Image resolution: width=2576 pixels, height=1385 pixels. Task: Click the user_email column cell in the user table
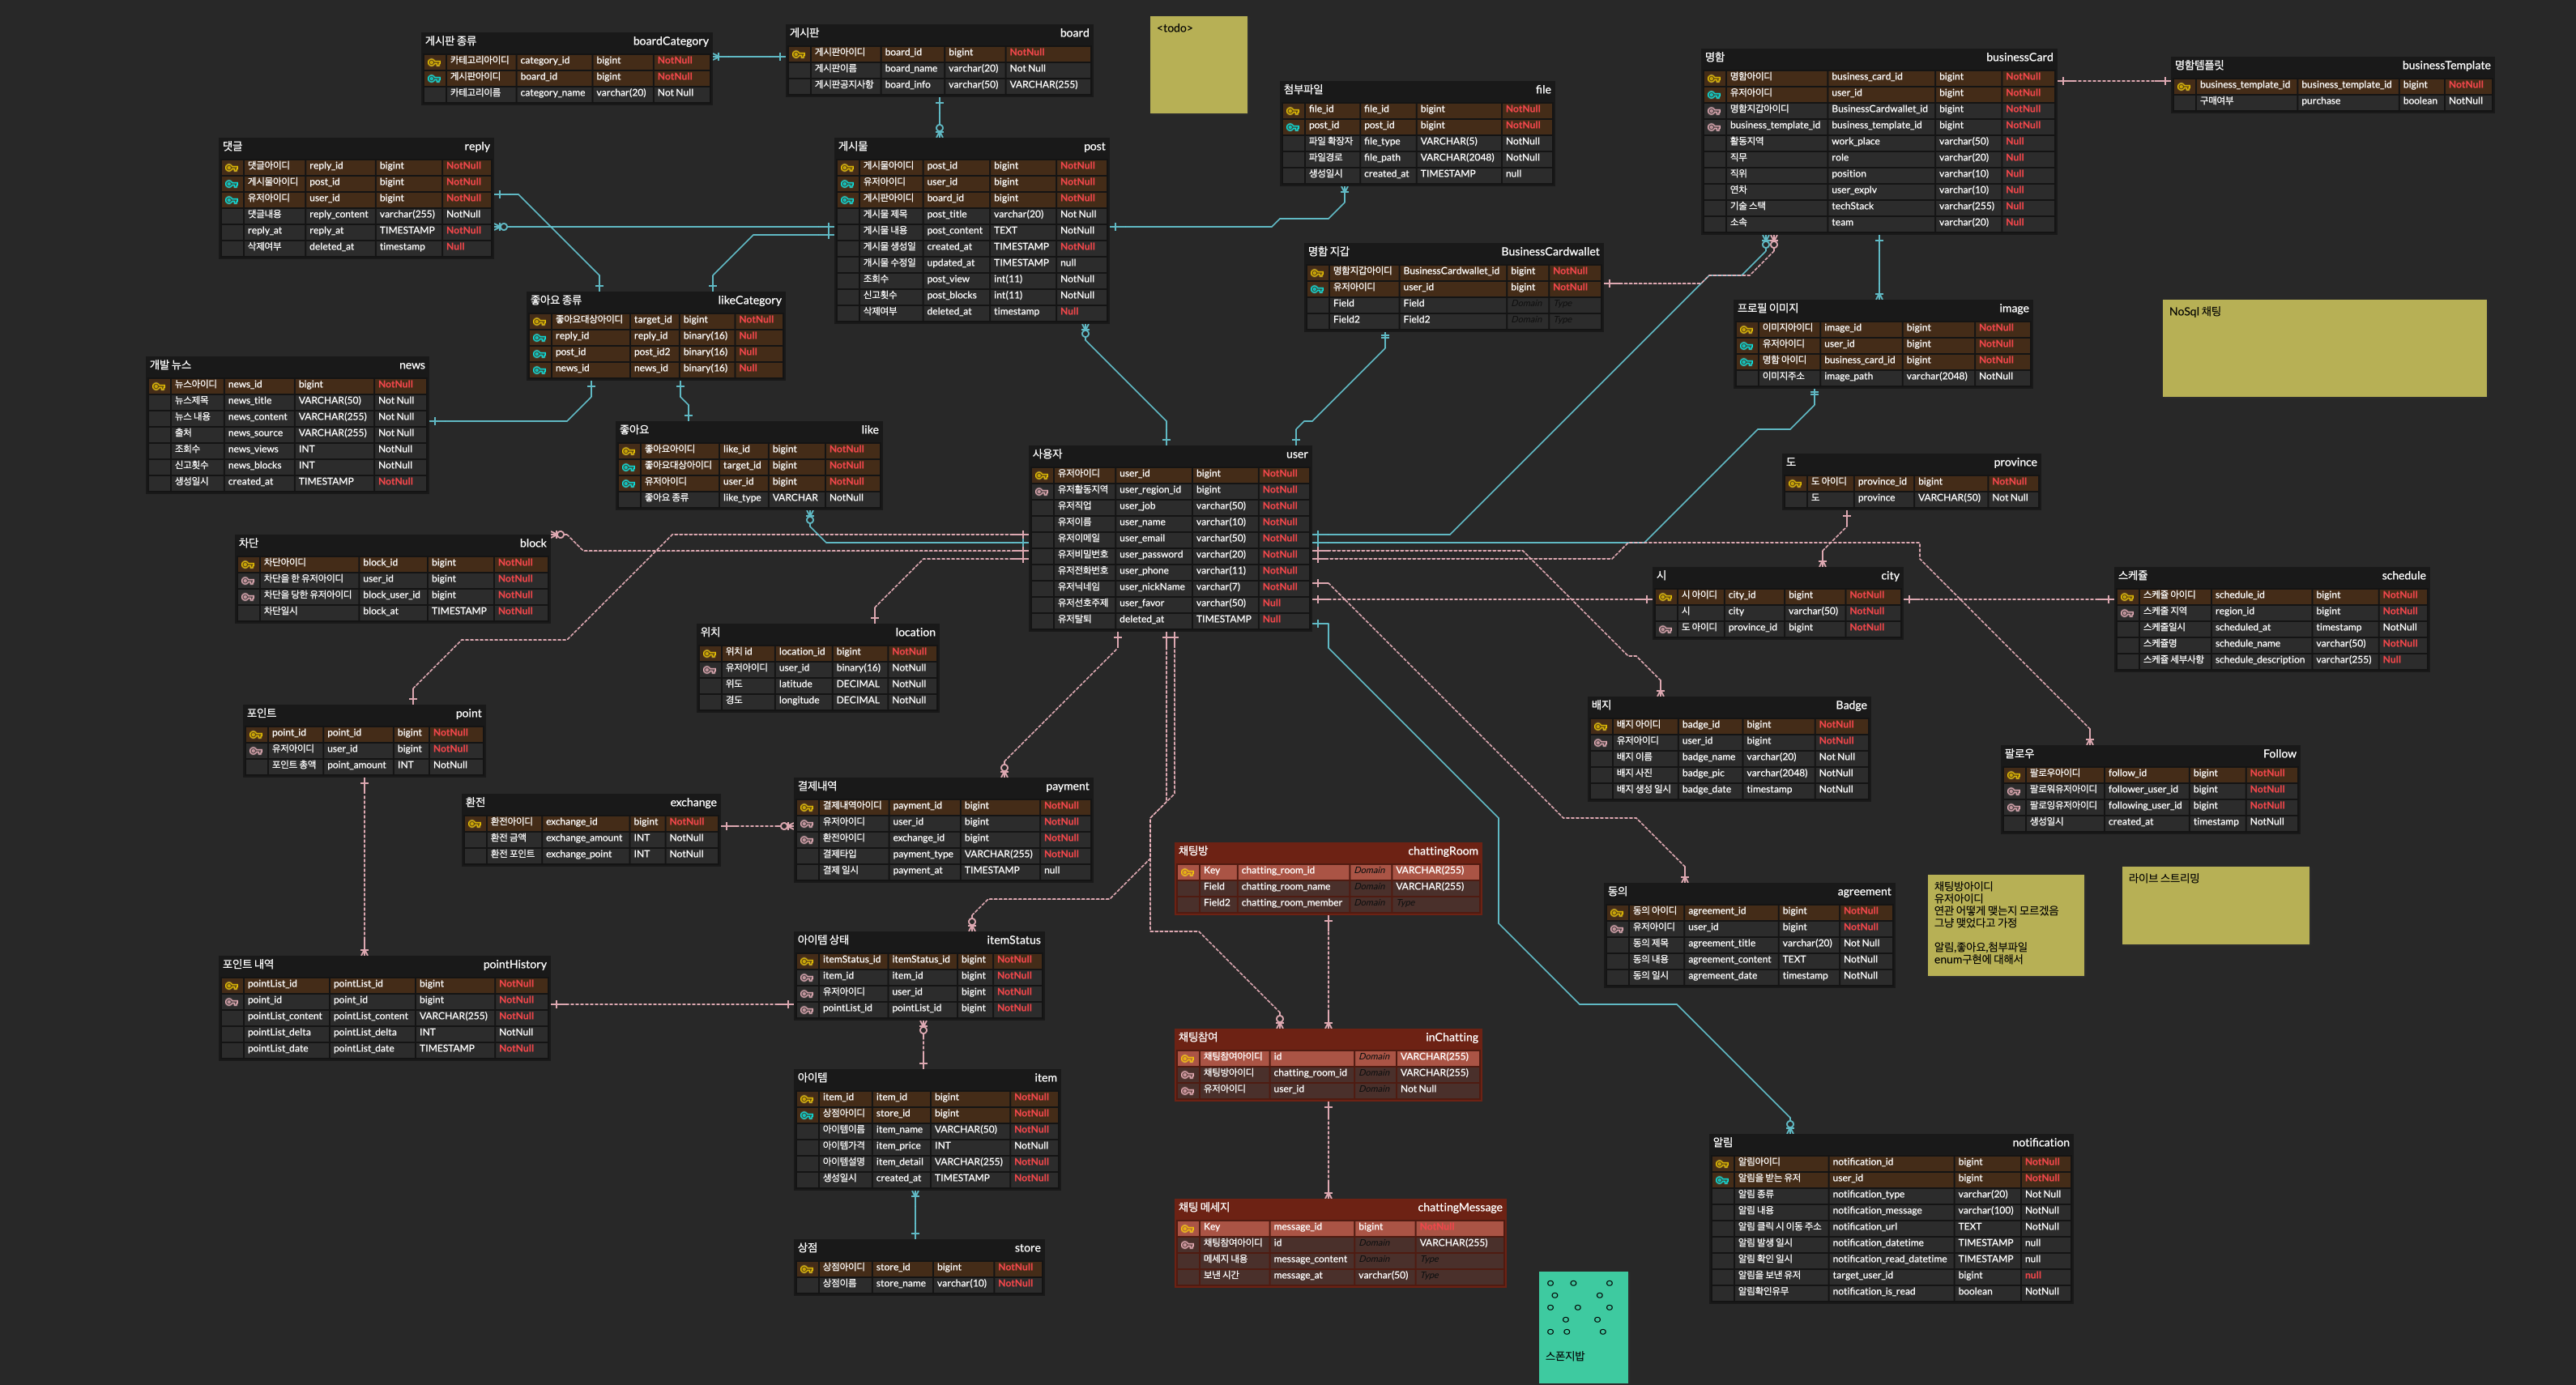point(1141,538)
